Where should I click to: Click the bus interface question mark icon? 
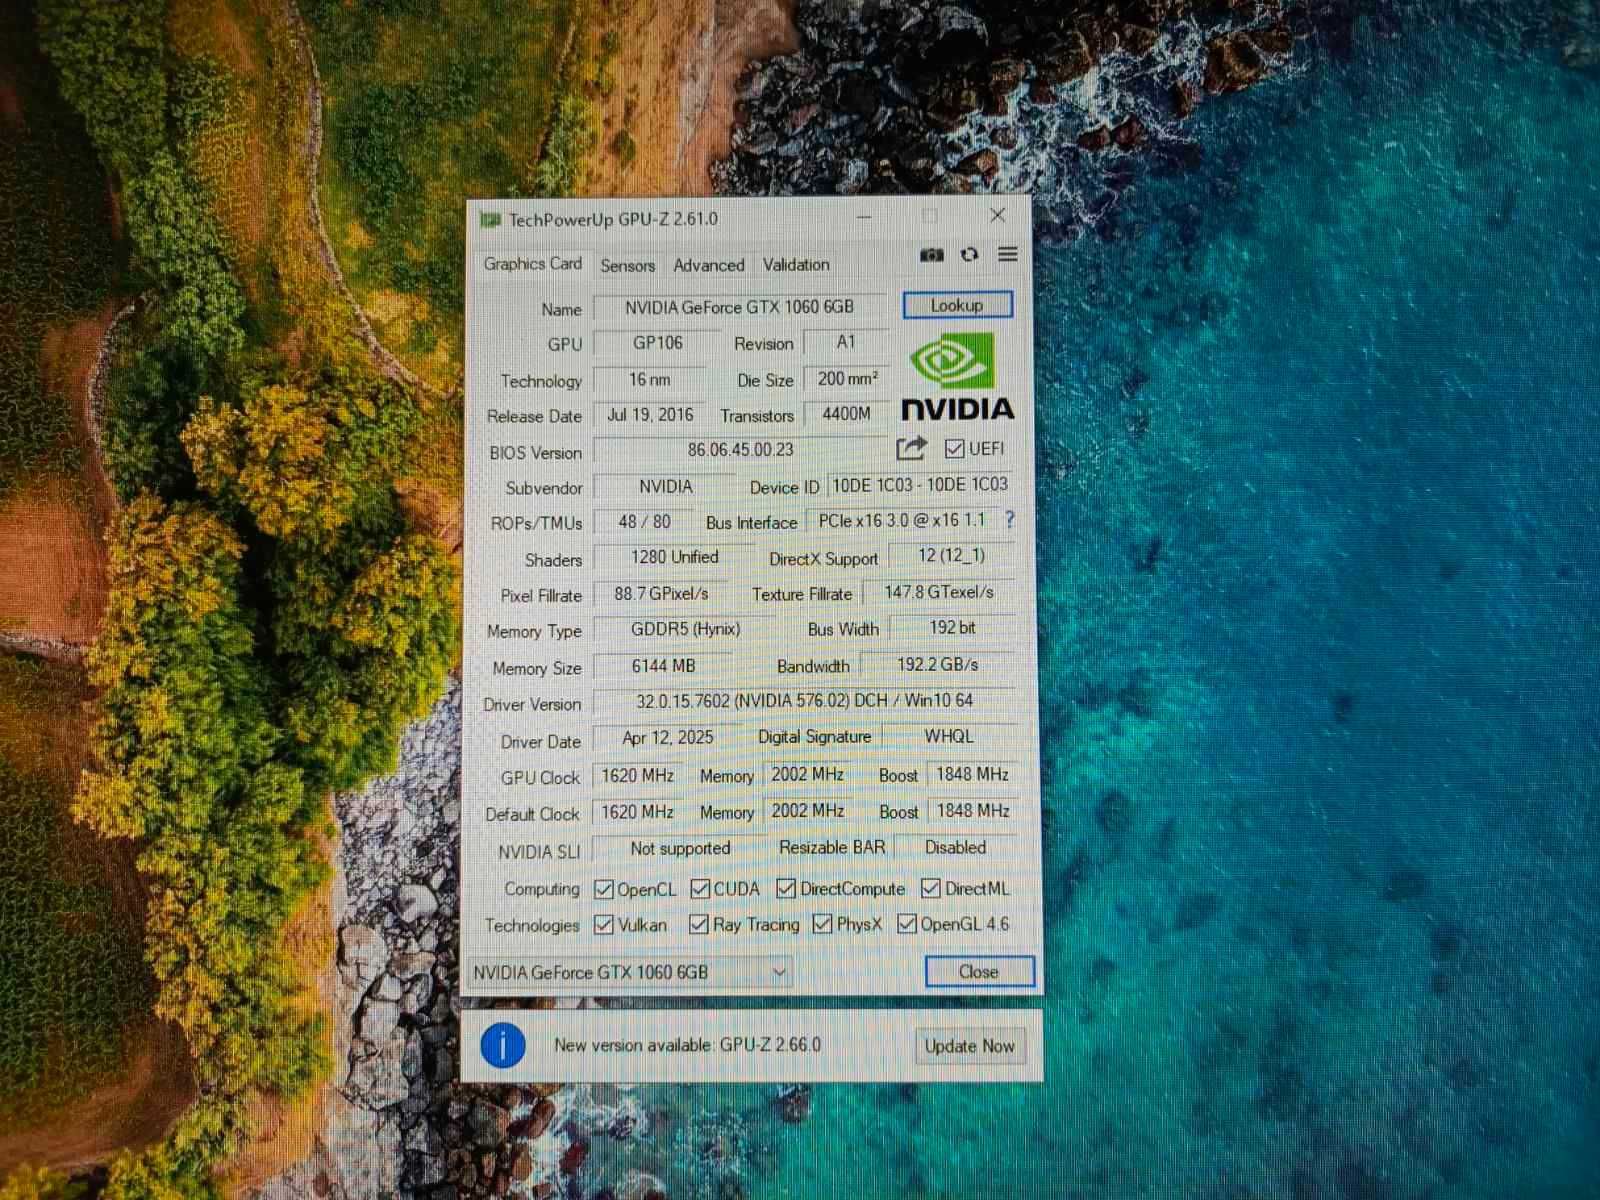point(1009,520)
